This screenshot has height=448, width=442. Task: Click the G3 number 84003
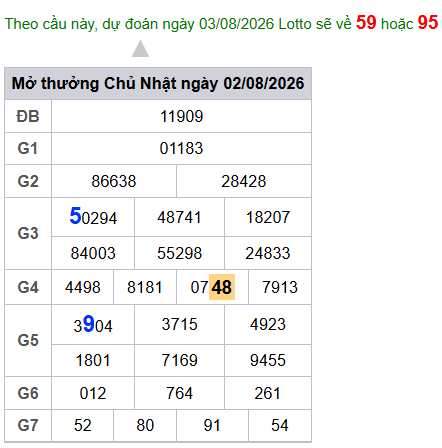pyautogui.click(x=93, y=253)
